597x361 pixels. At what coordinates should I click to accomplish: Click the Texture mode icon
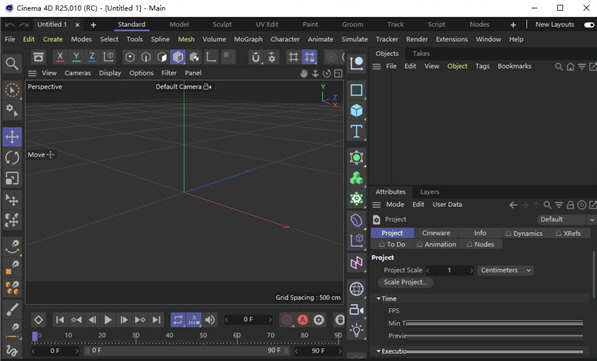point(194,58)
